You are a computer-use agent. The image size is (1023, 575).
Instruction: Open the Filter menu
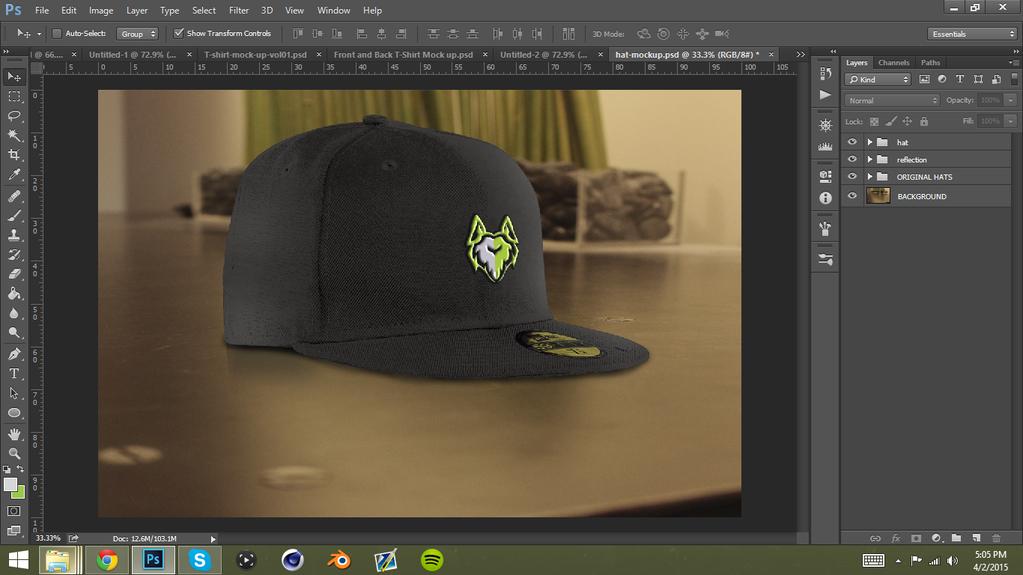pos(239,10)
